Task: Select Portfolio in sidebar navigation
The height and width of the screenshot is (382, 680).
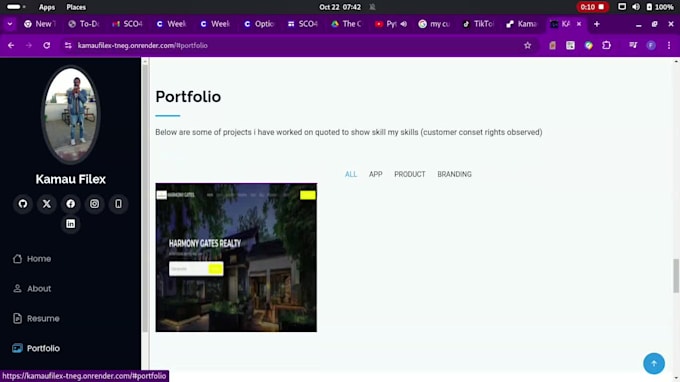Action: pyautogui.click(x=36, y=348)
